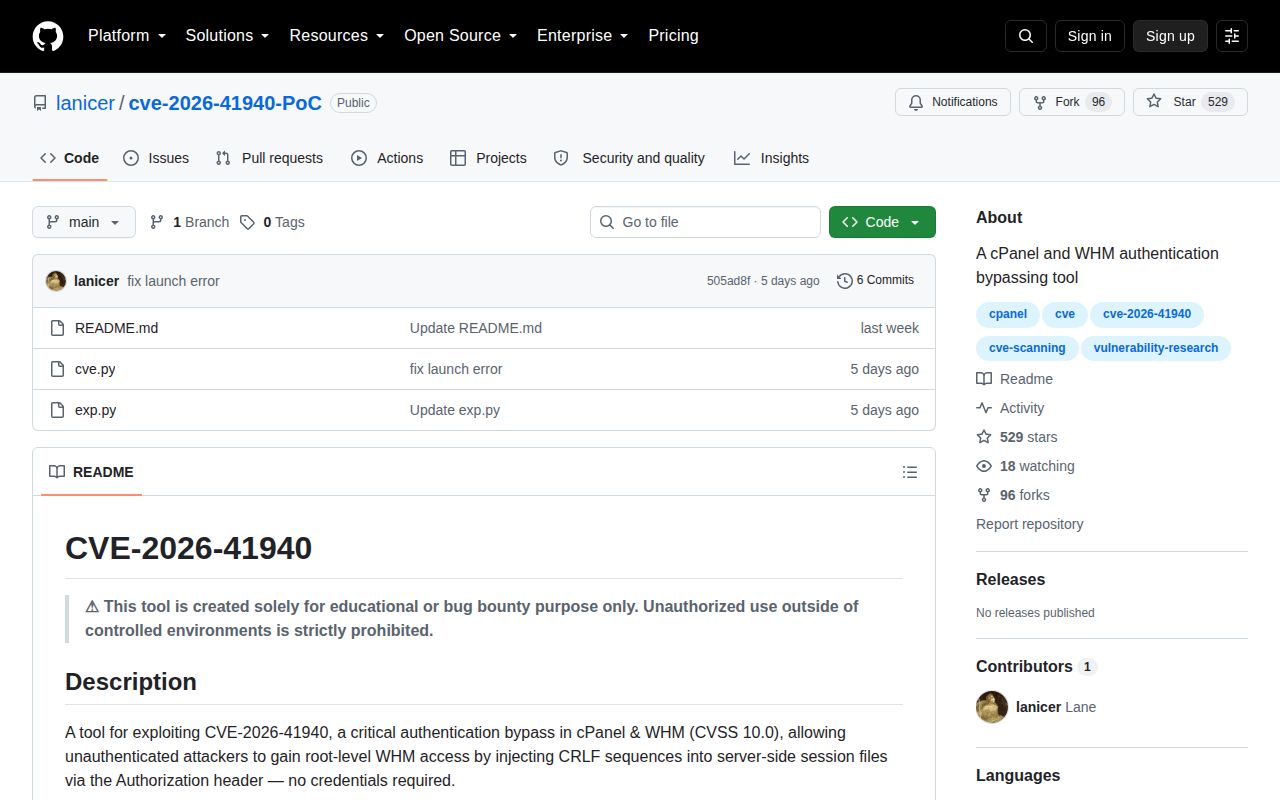The image size is (1280, 800).
Task: Click lanicer's contributor avatar
Action: click(992, 707)
